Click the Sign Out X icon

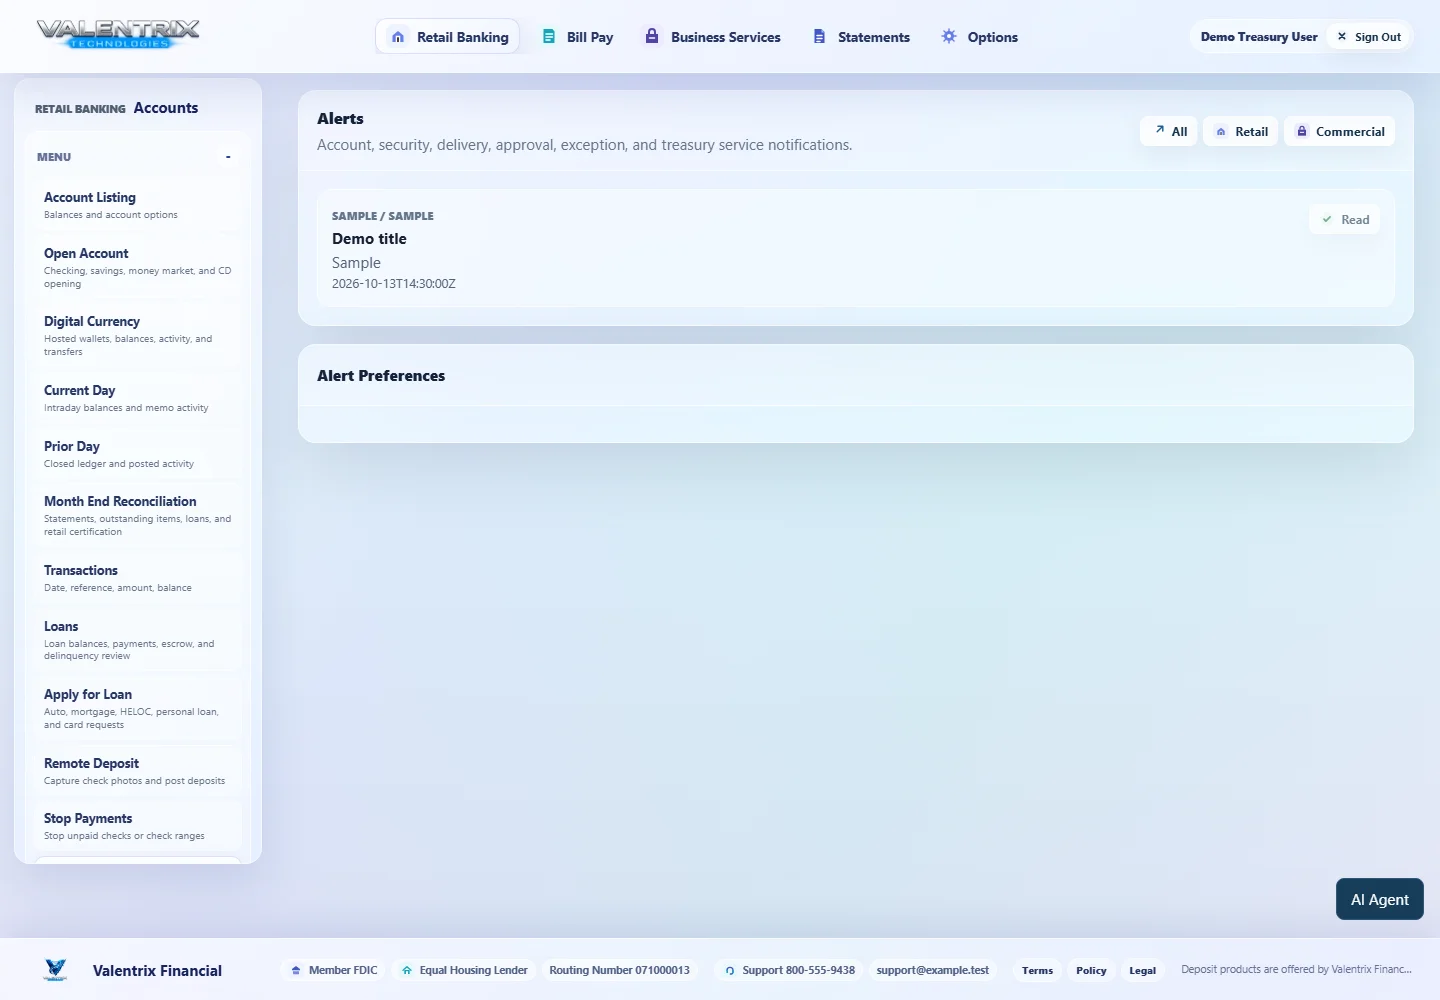click(1342, 37)
